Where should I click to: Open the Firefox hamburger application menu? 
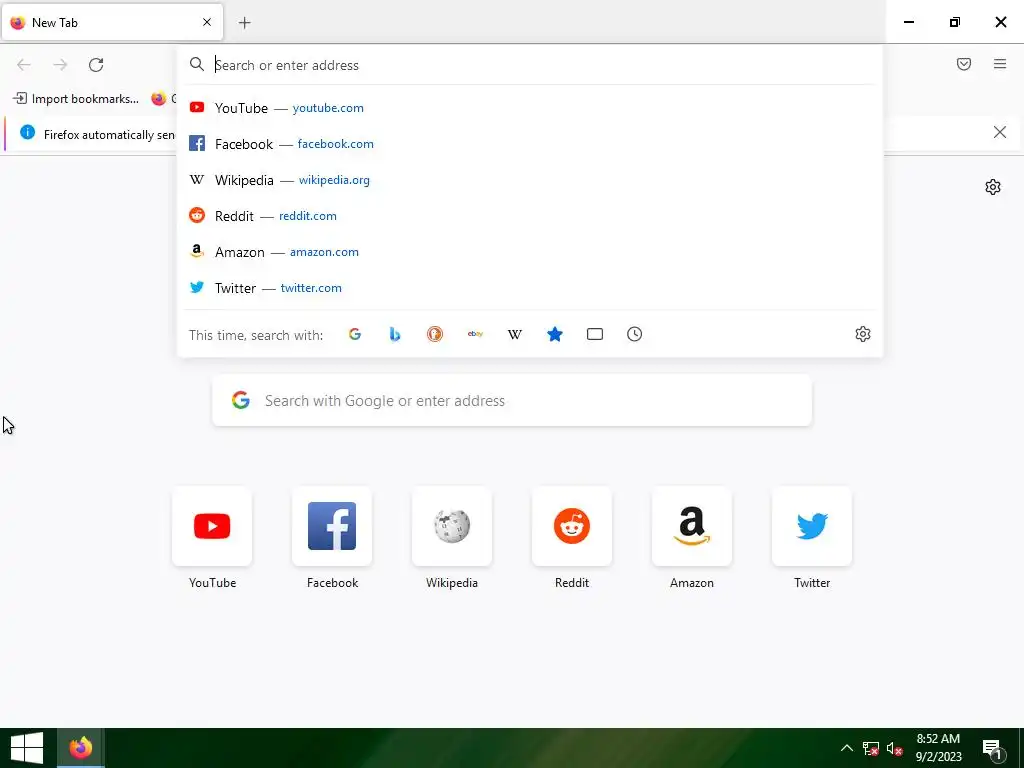[x=1000, y=64]
